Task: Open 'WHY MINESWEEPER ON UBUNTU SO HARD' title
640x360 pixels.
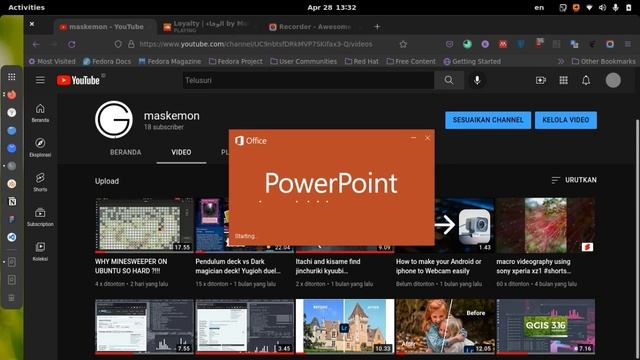Action: pos(131,266)
